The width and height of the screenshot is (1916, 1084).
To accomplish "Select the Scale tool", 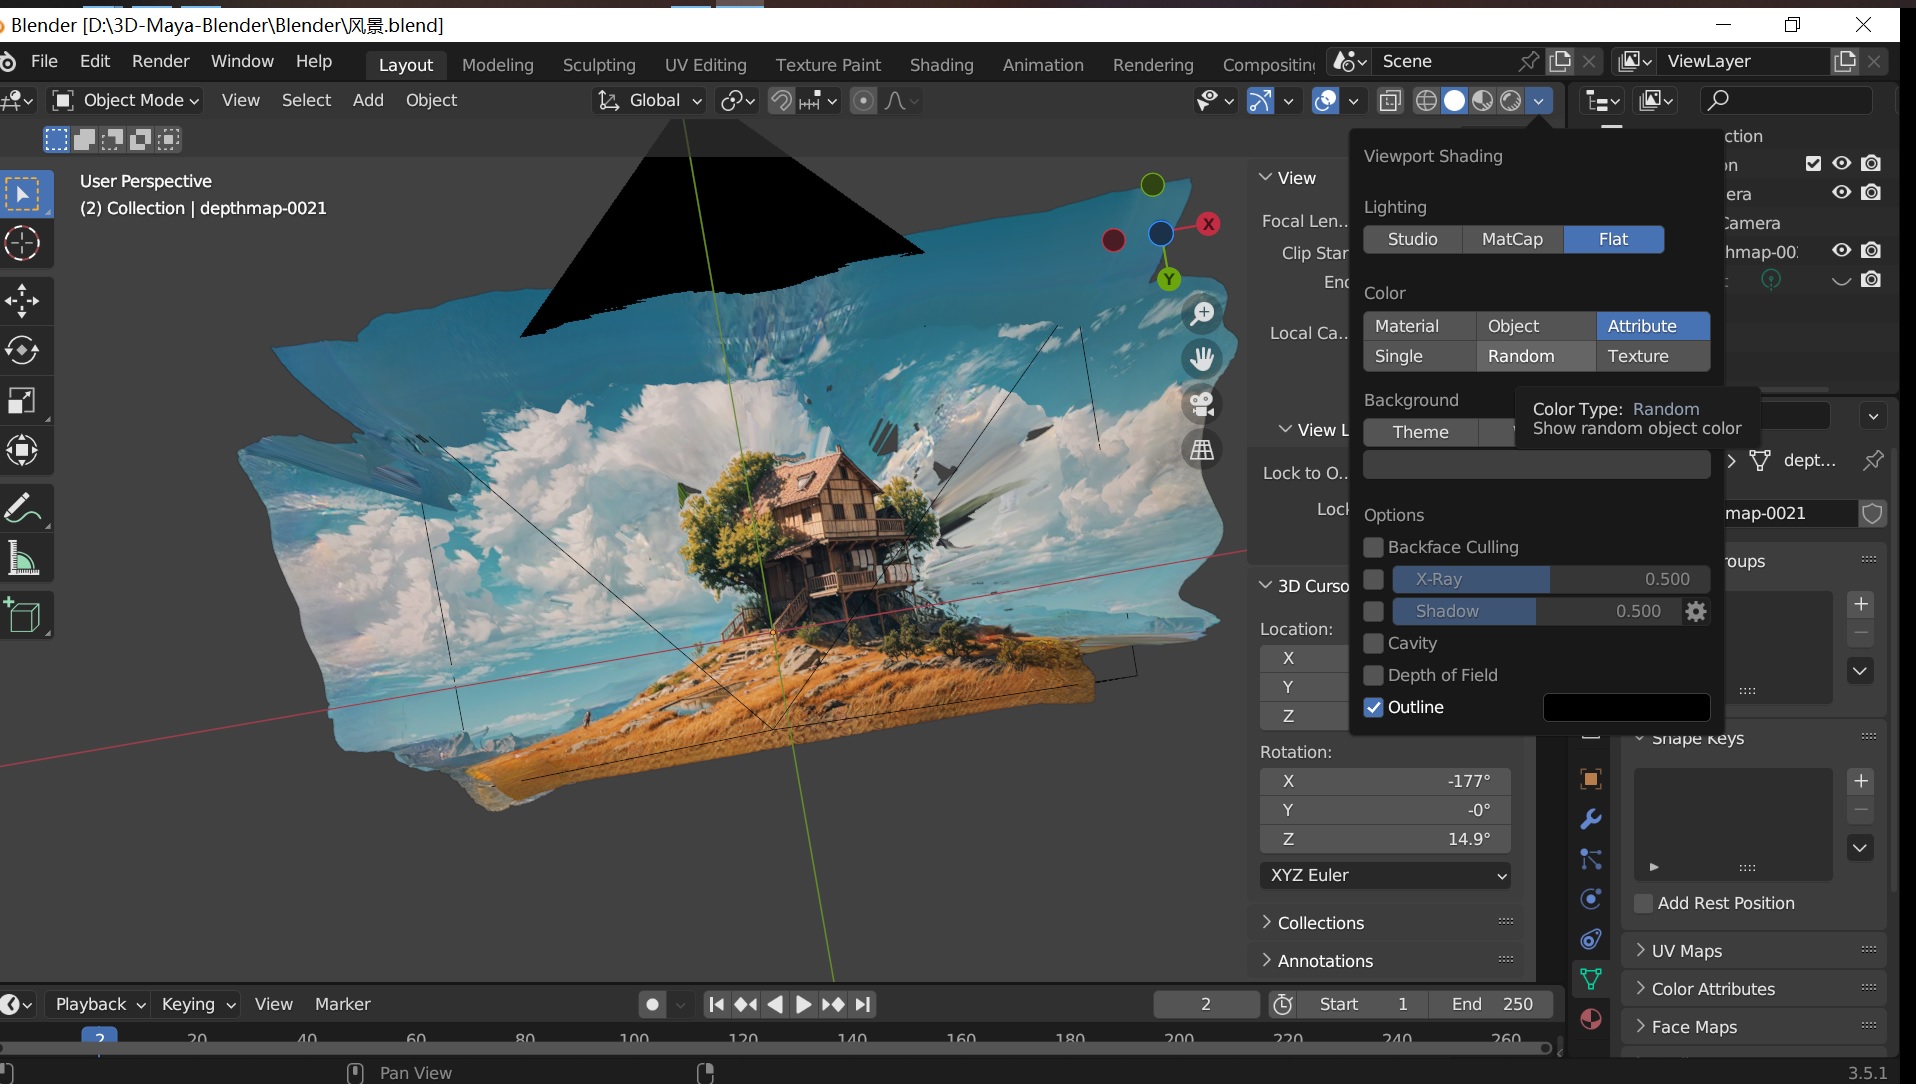I will (x=22, y=401).
